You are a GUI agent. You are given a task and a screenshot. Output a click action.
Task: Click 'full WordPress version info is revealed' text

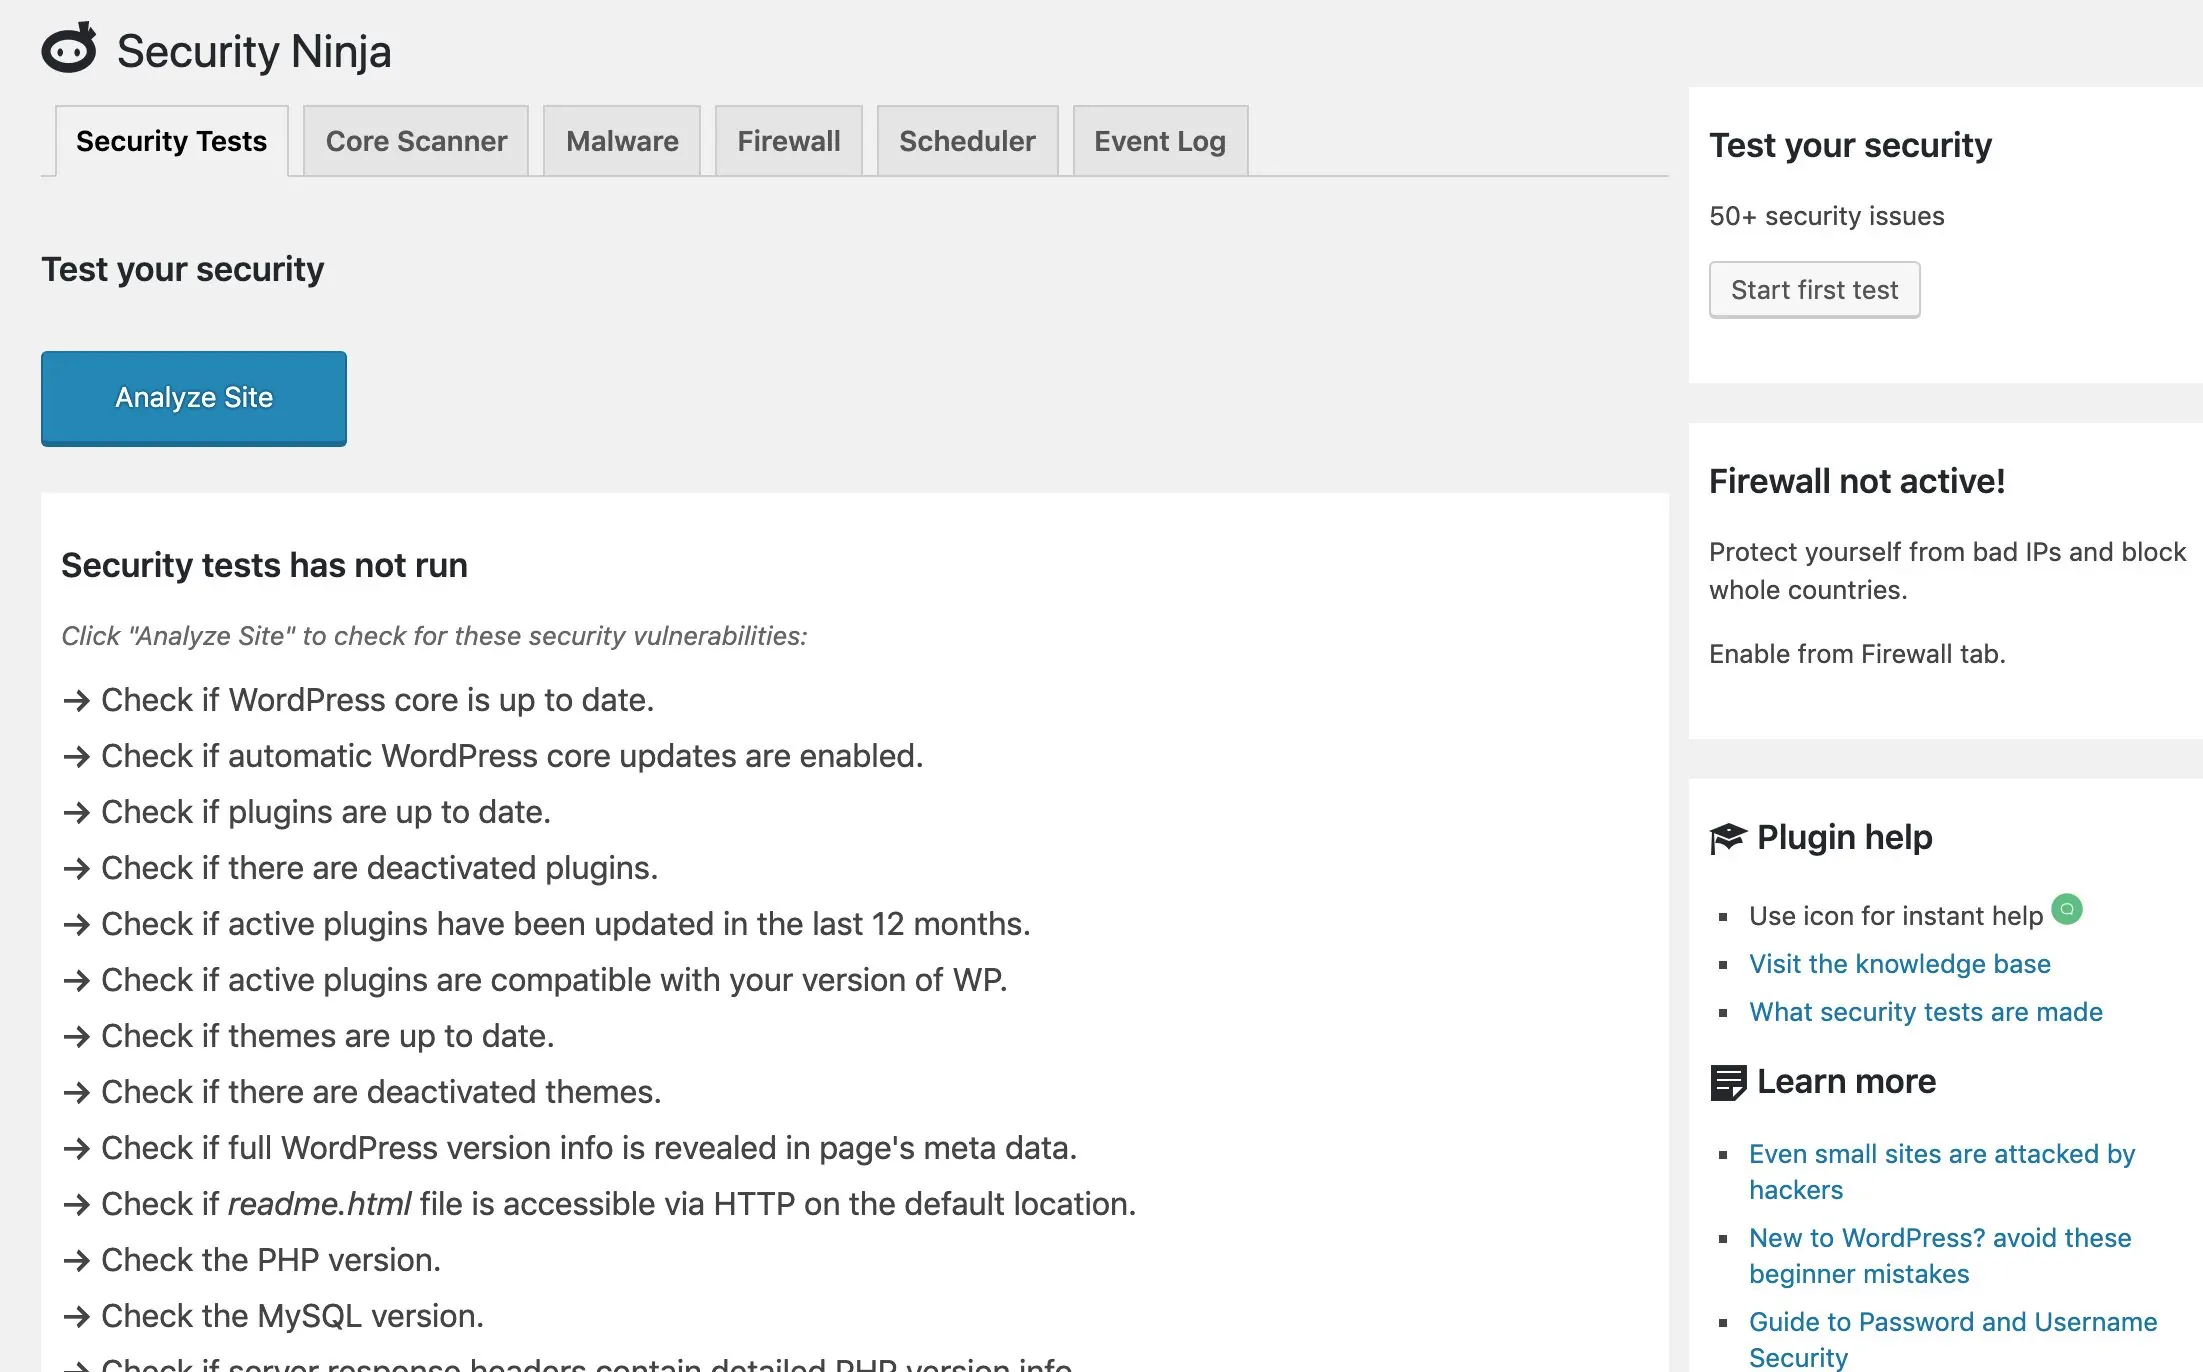pos(589,1148)
